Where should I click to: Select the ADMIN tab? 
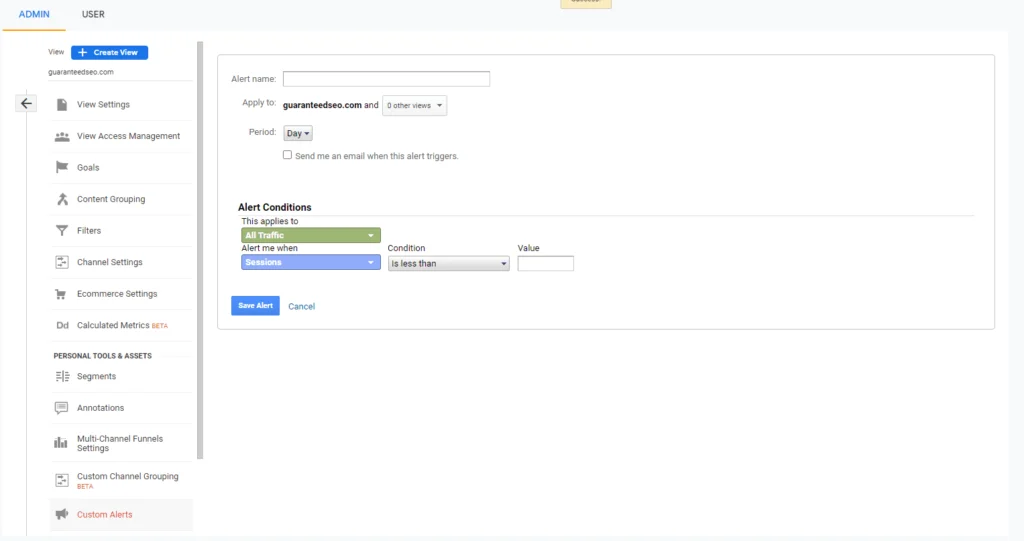(34, 14)
